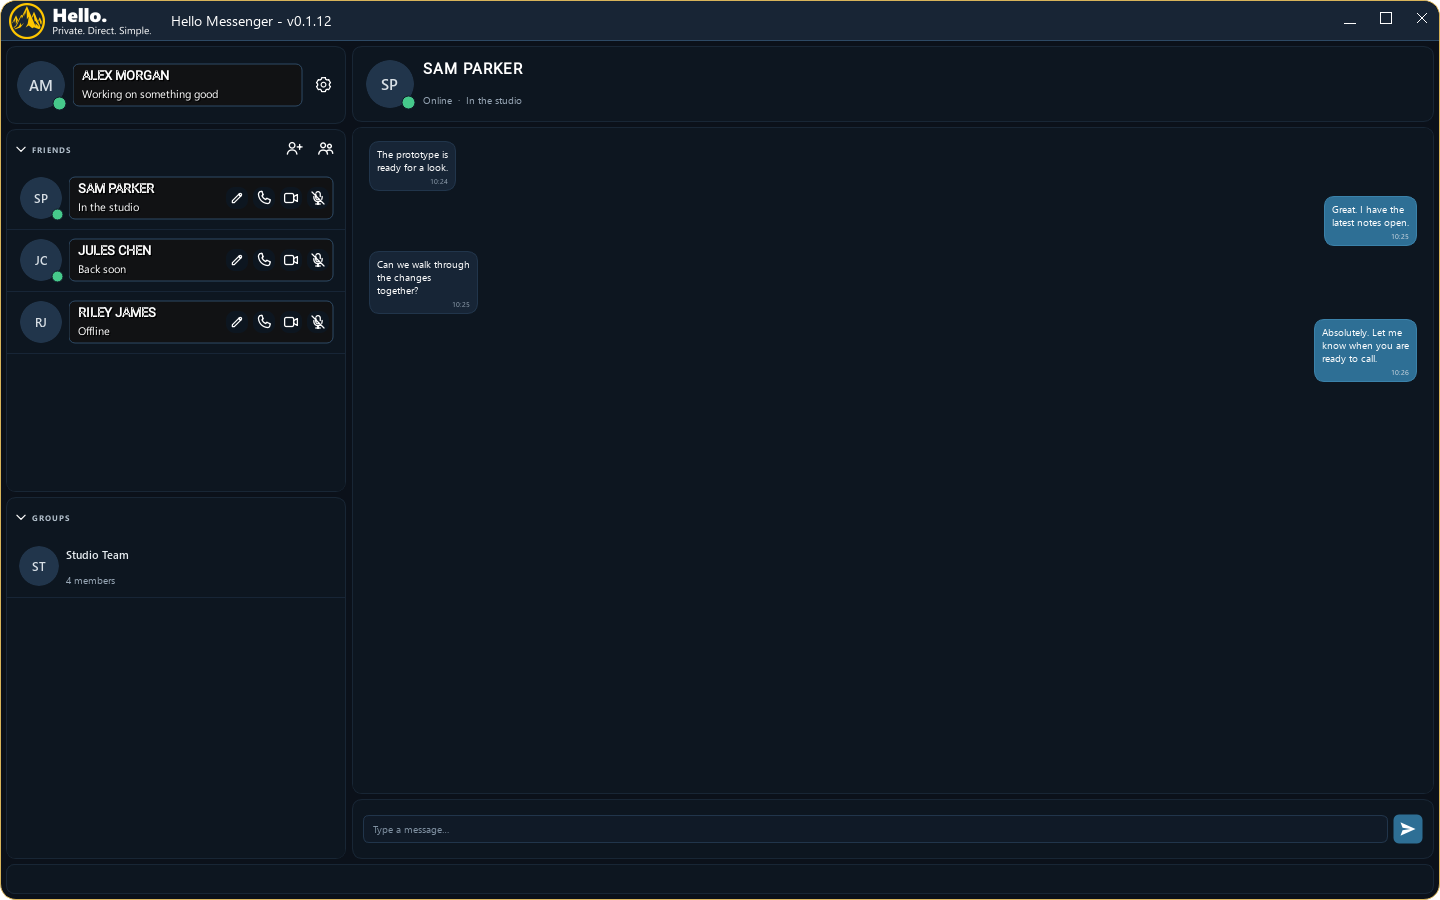Maximize the Hello Messenger window

[x=1386, y=19]
